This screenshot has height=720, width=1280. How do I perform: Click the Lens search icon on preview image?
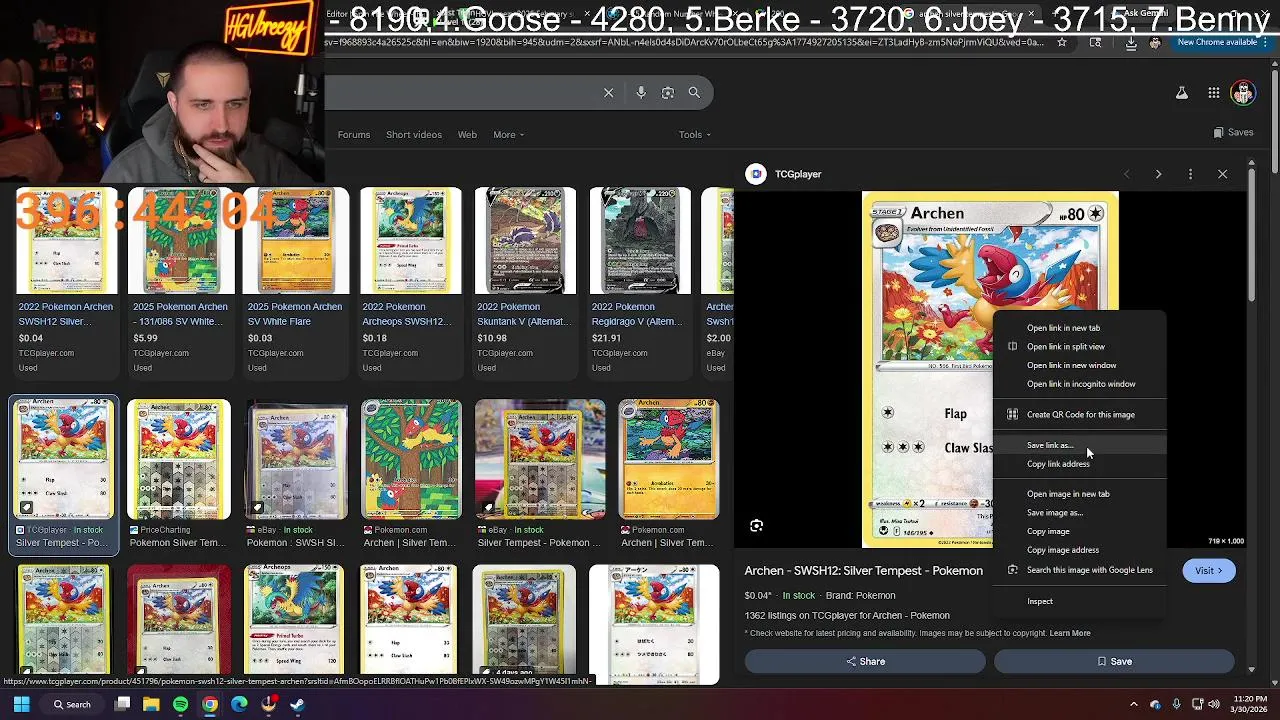pos(757,526)
